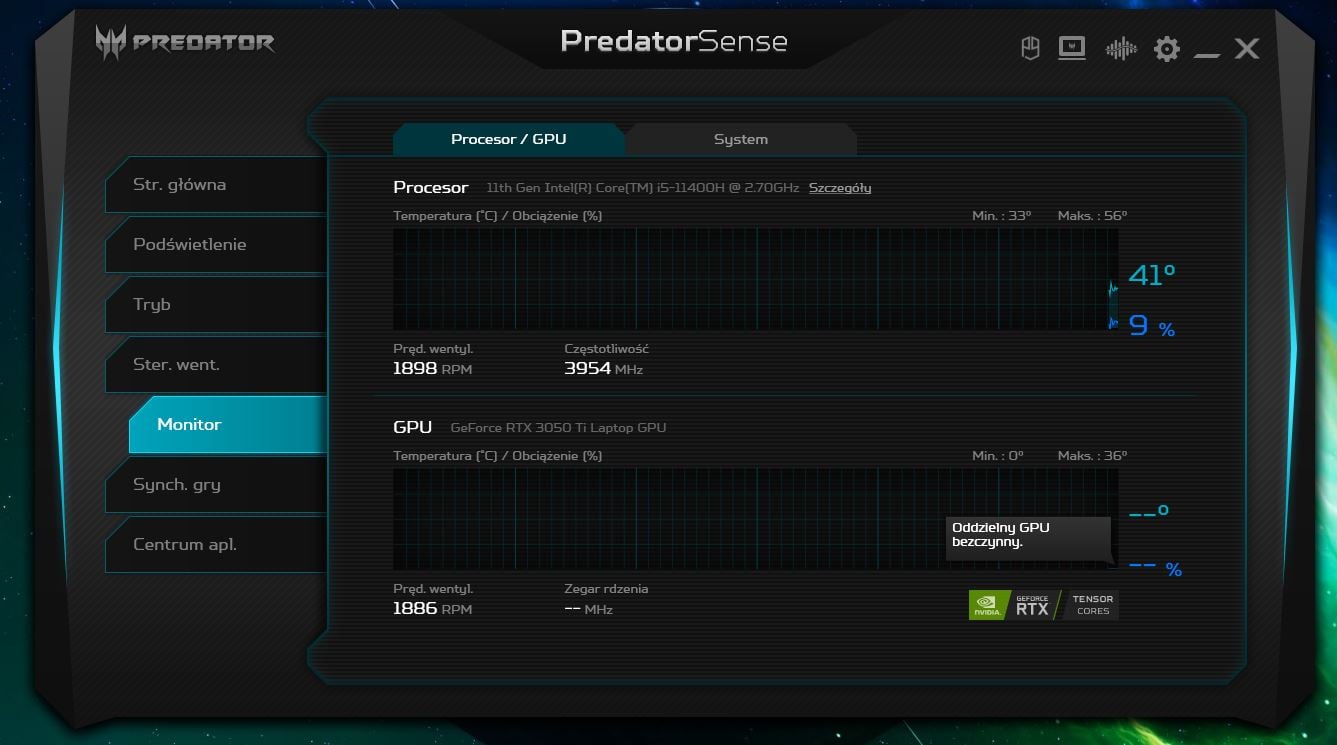This screenshot has width=1337, height=745.
Task: Select Monitor in sidebar
Action: [228, 424]
